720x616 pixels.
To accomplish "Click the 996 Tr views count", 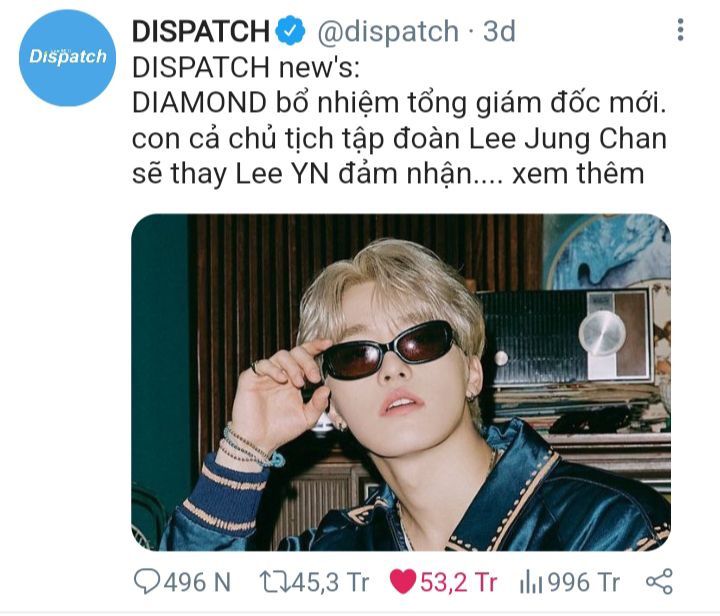I will [x=583, y=582].
